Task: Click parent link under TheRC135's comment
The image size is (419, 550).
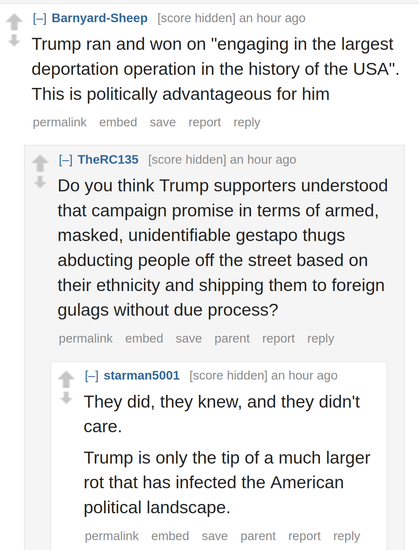Action: 232,338
